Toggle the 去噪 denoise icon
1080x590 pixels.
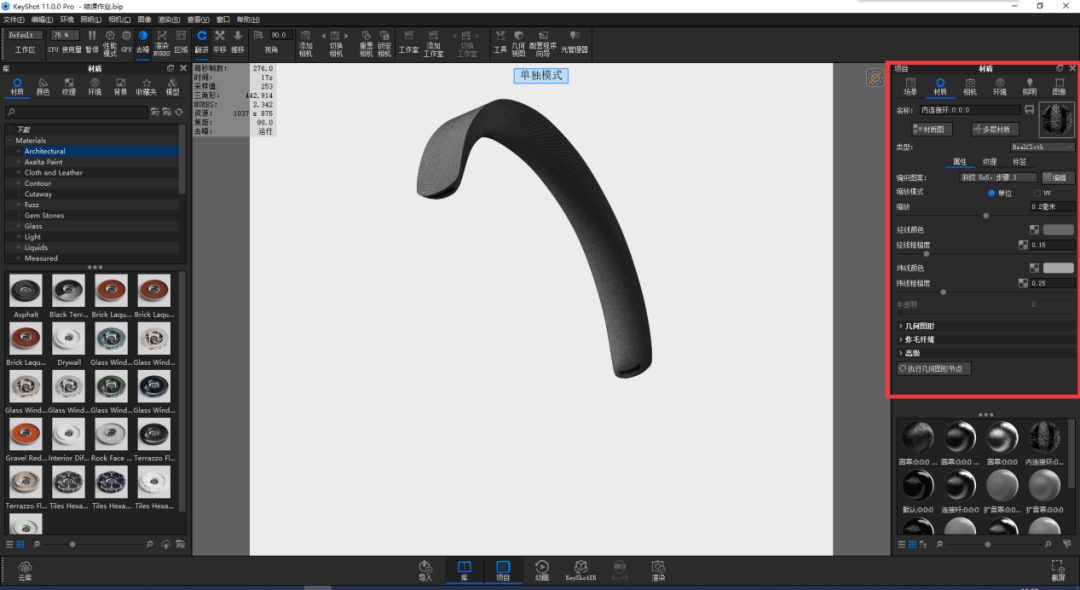coord(143,41)
